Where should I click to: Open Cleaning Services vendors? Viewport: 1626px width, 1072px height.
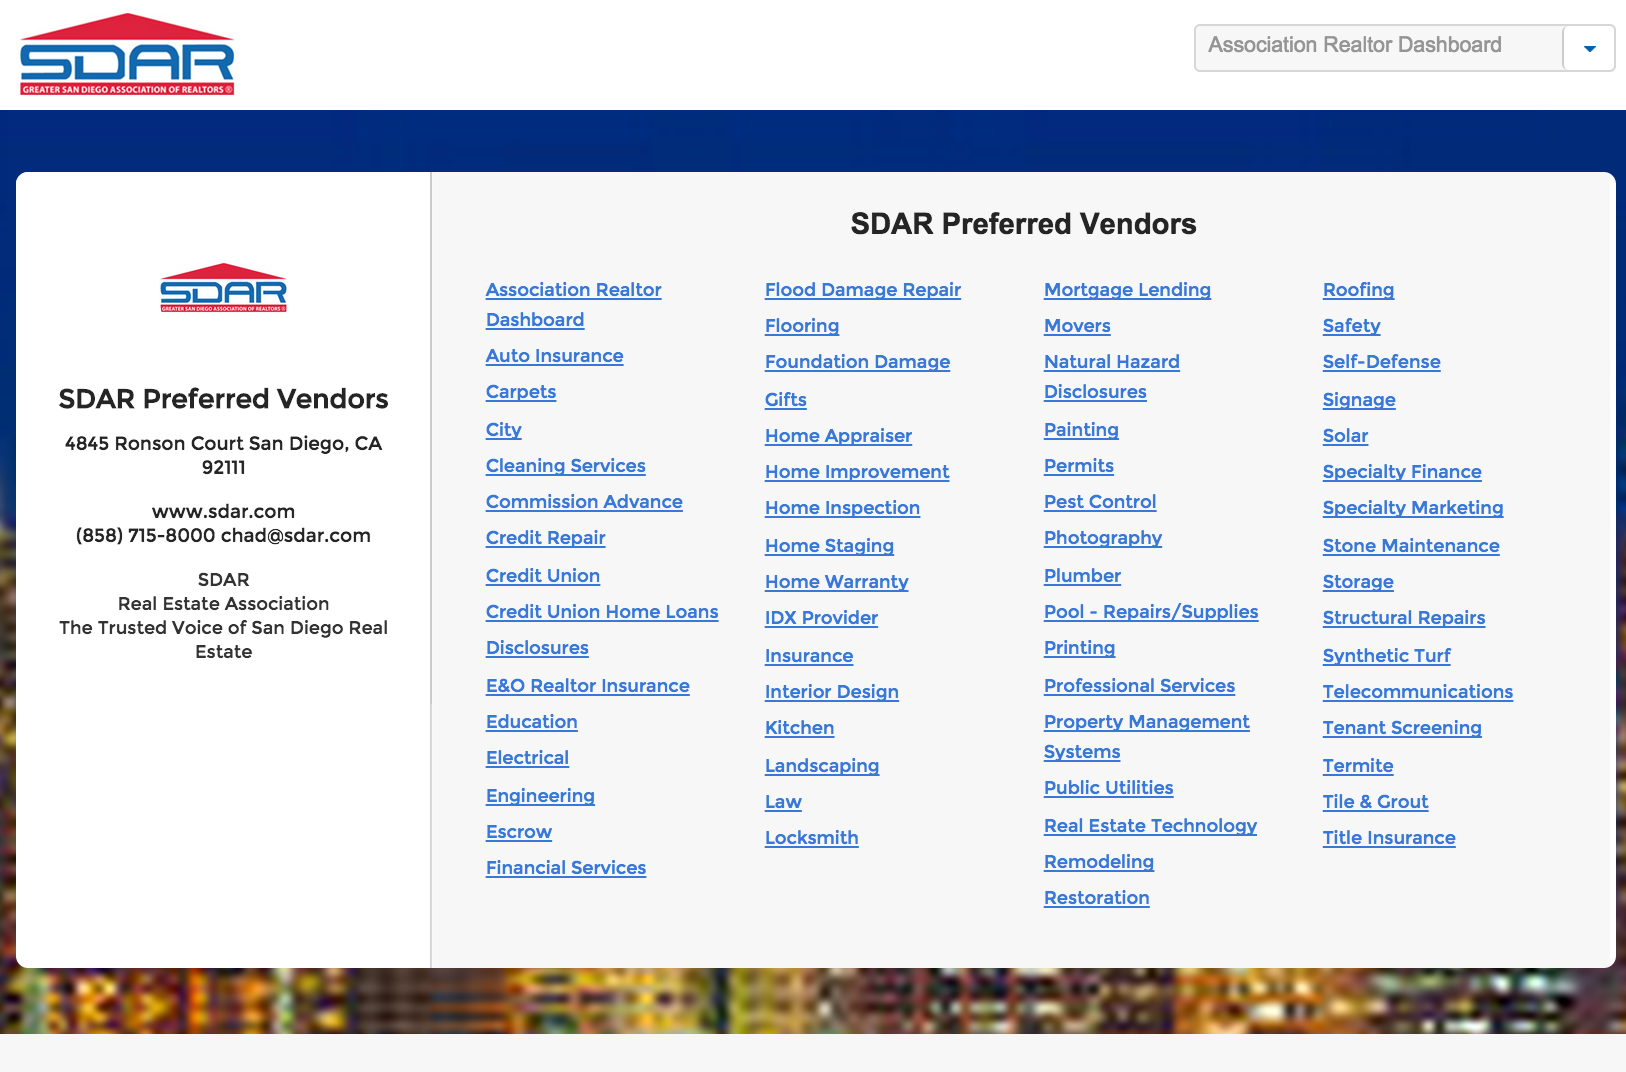coord(565,466)
